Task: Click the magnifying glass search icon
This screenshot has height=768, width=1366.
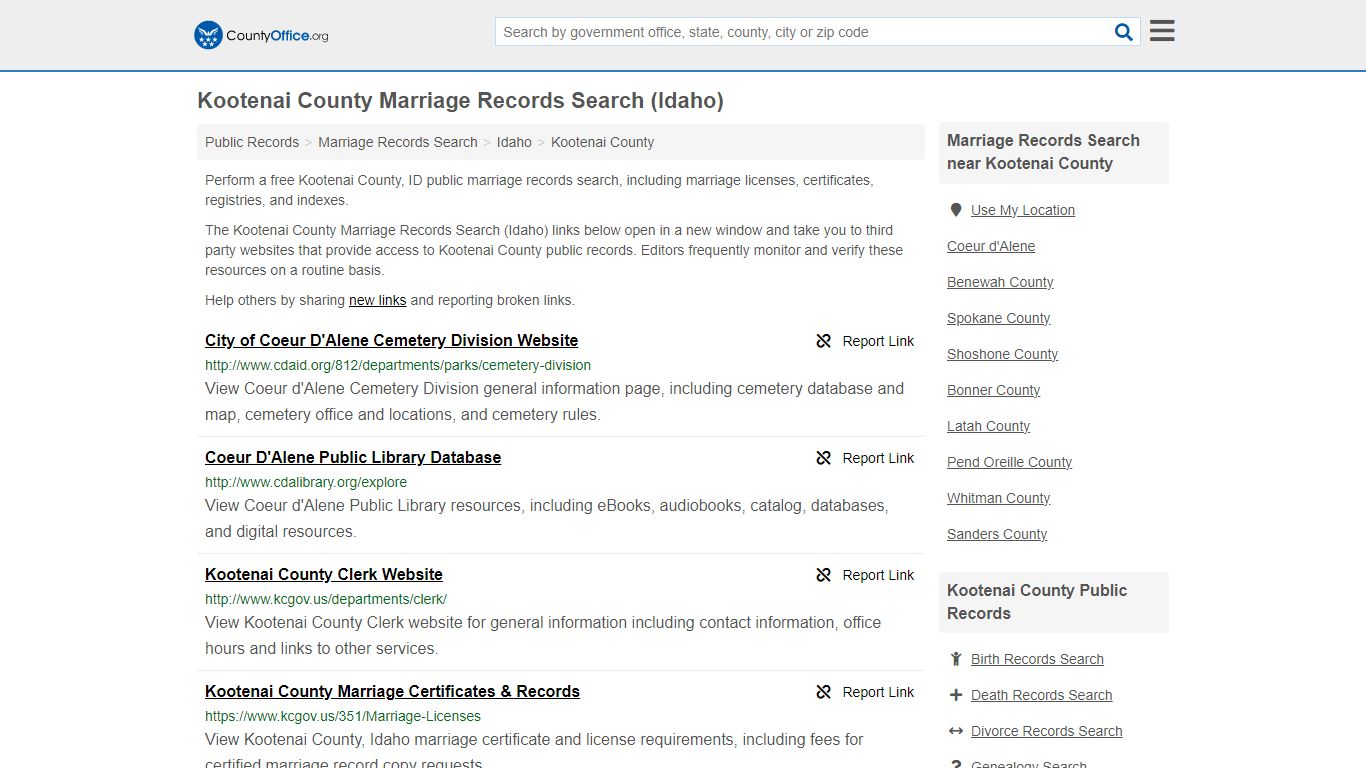Action: click(x=1124, y=32)
